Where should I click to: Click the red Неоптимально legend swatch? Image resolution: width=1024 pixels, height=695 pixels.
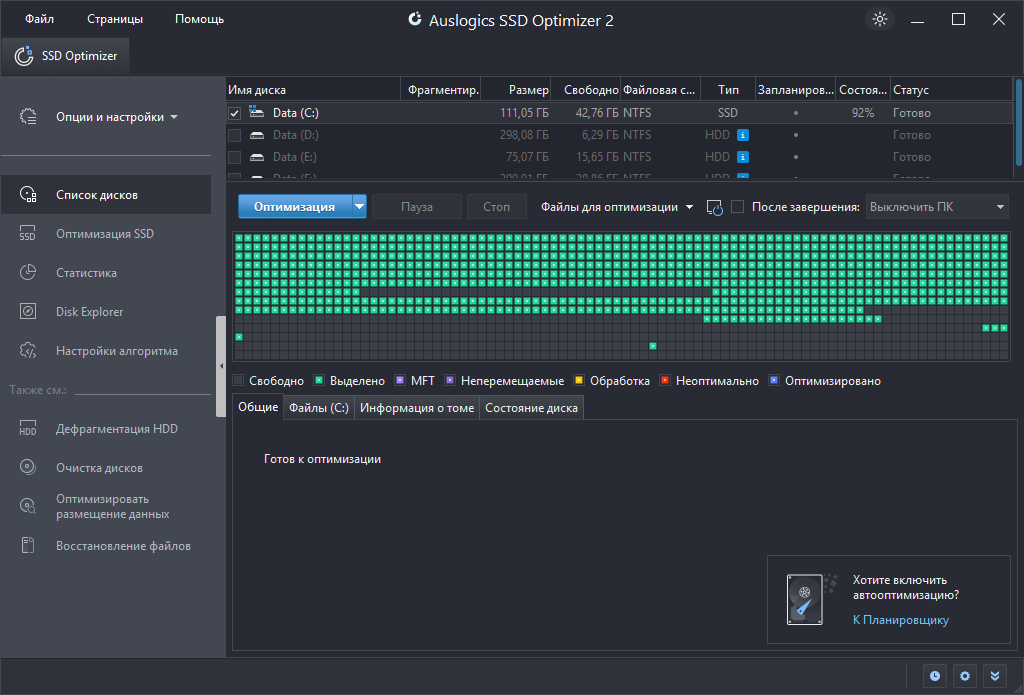(x=664, y=381)
